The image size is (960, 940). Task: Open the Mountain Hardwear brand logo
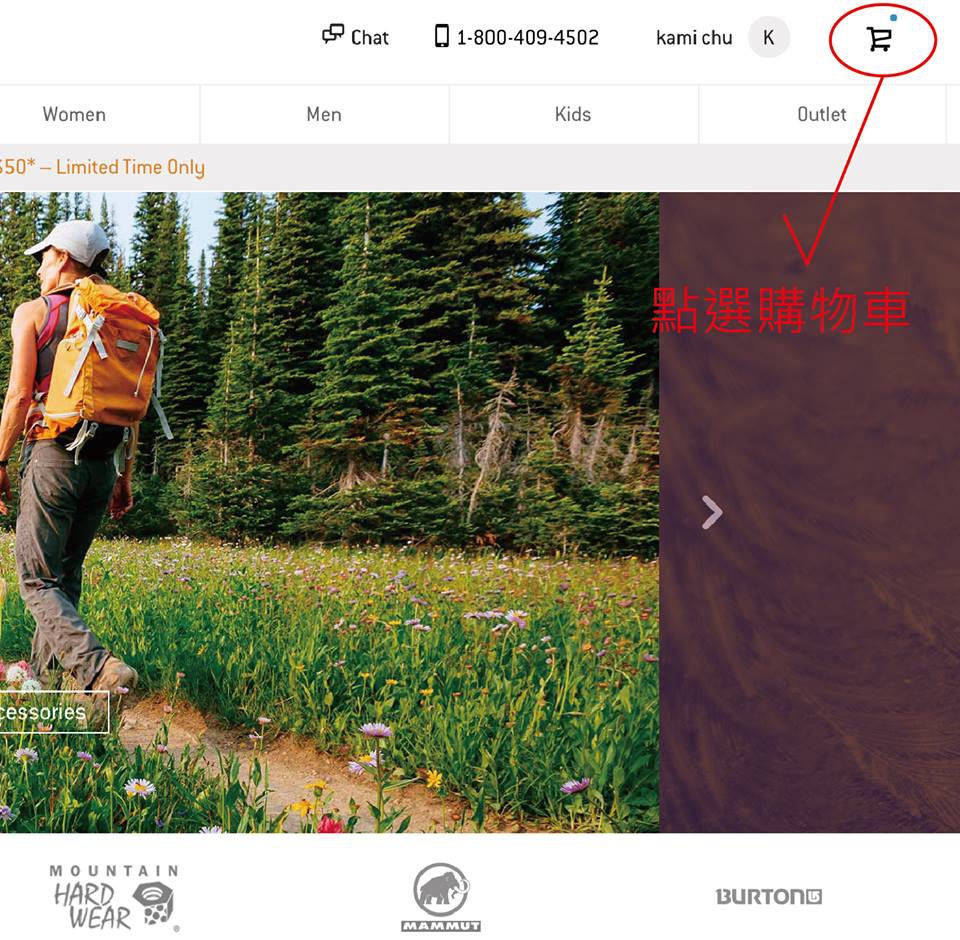click(x=114, y=897)
